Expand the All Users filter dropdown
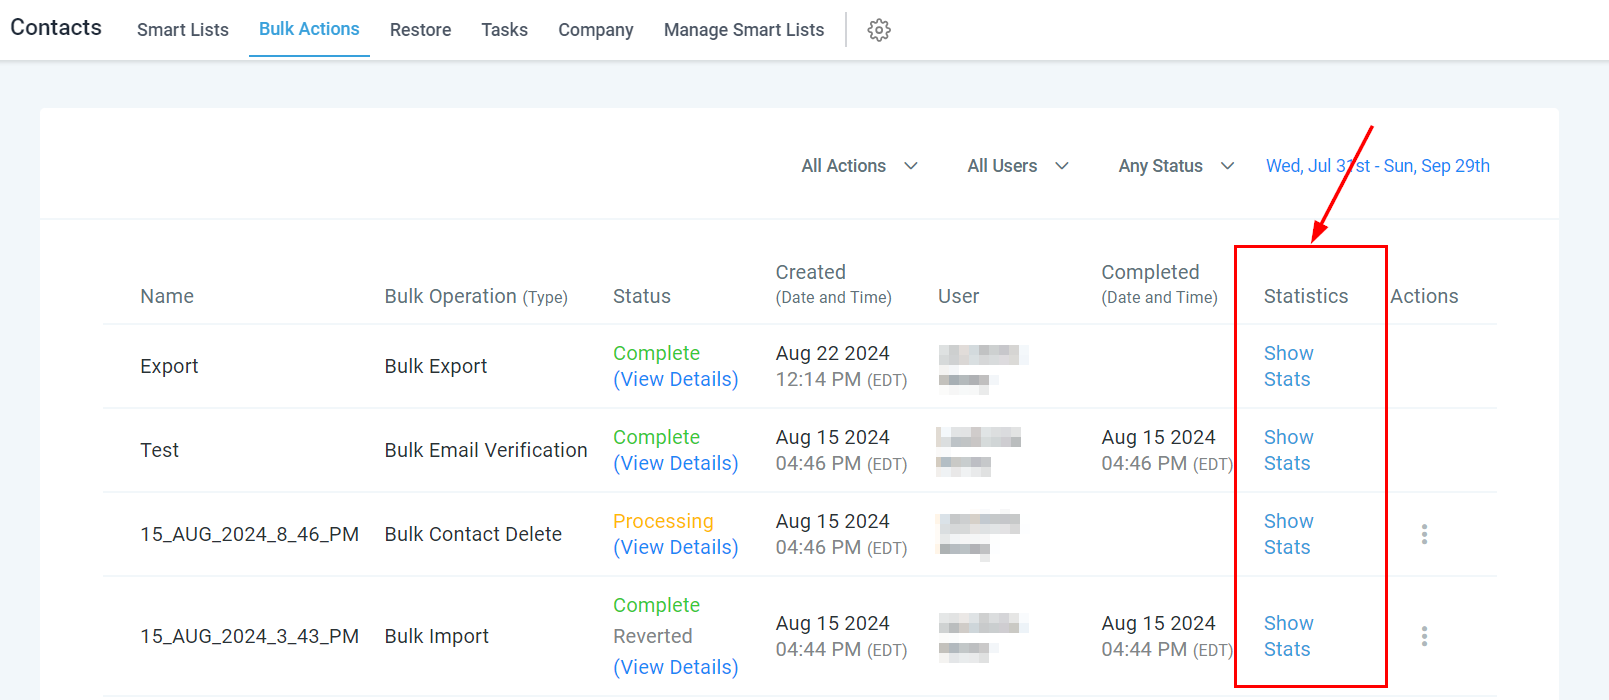Screen dimensions: 1609x700 tap(1018, 166)
